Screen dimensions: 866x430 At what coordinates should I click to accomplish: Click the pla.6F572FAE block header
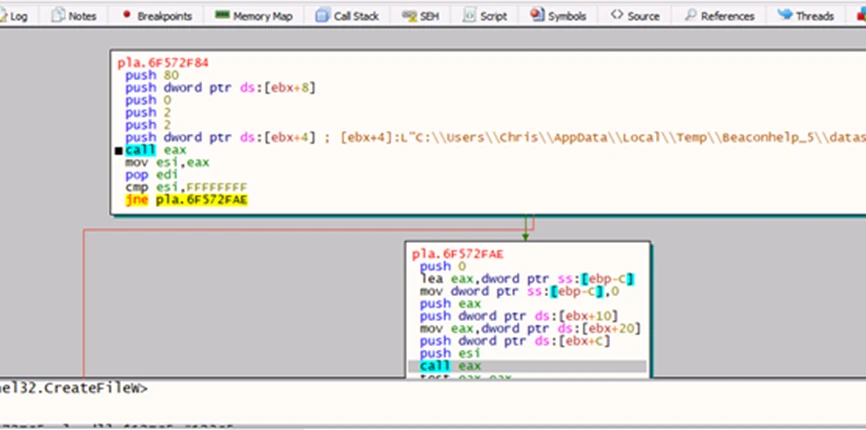coord(458,254)
